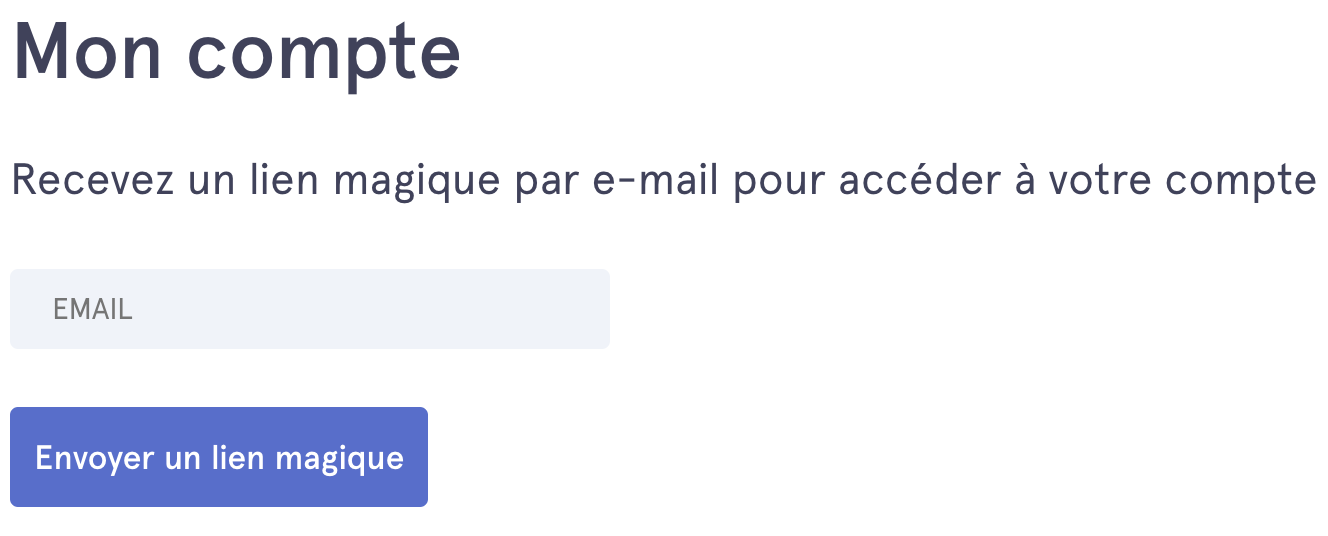Viewport: 1328px width, 536px height.
Task: Click the word "Mon" in the heading
Action: 88,52
